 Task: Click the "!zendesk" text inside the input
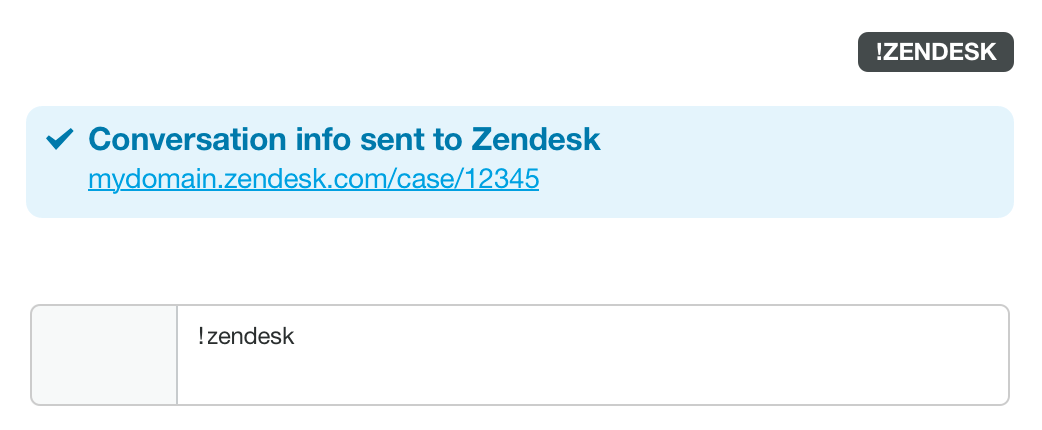(246, 336)
